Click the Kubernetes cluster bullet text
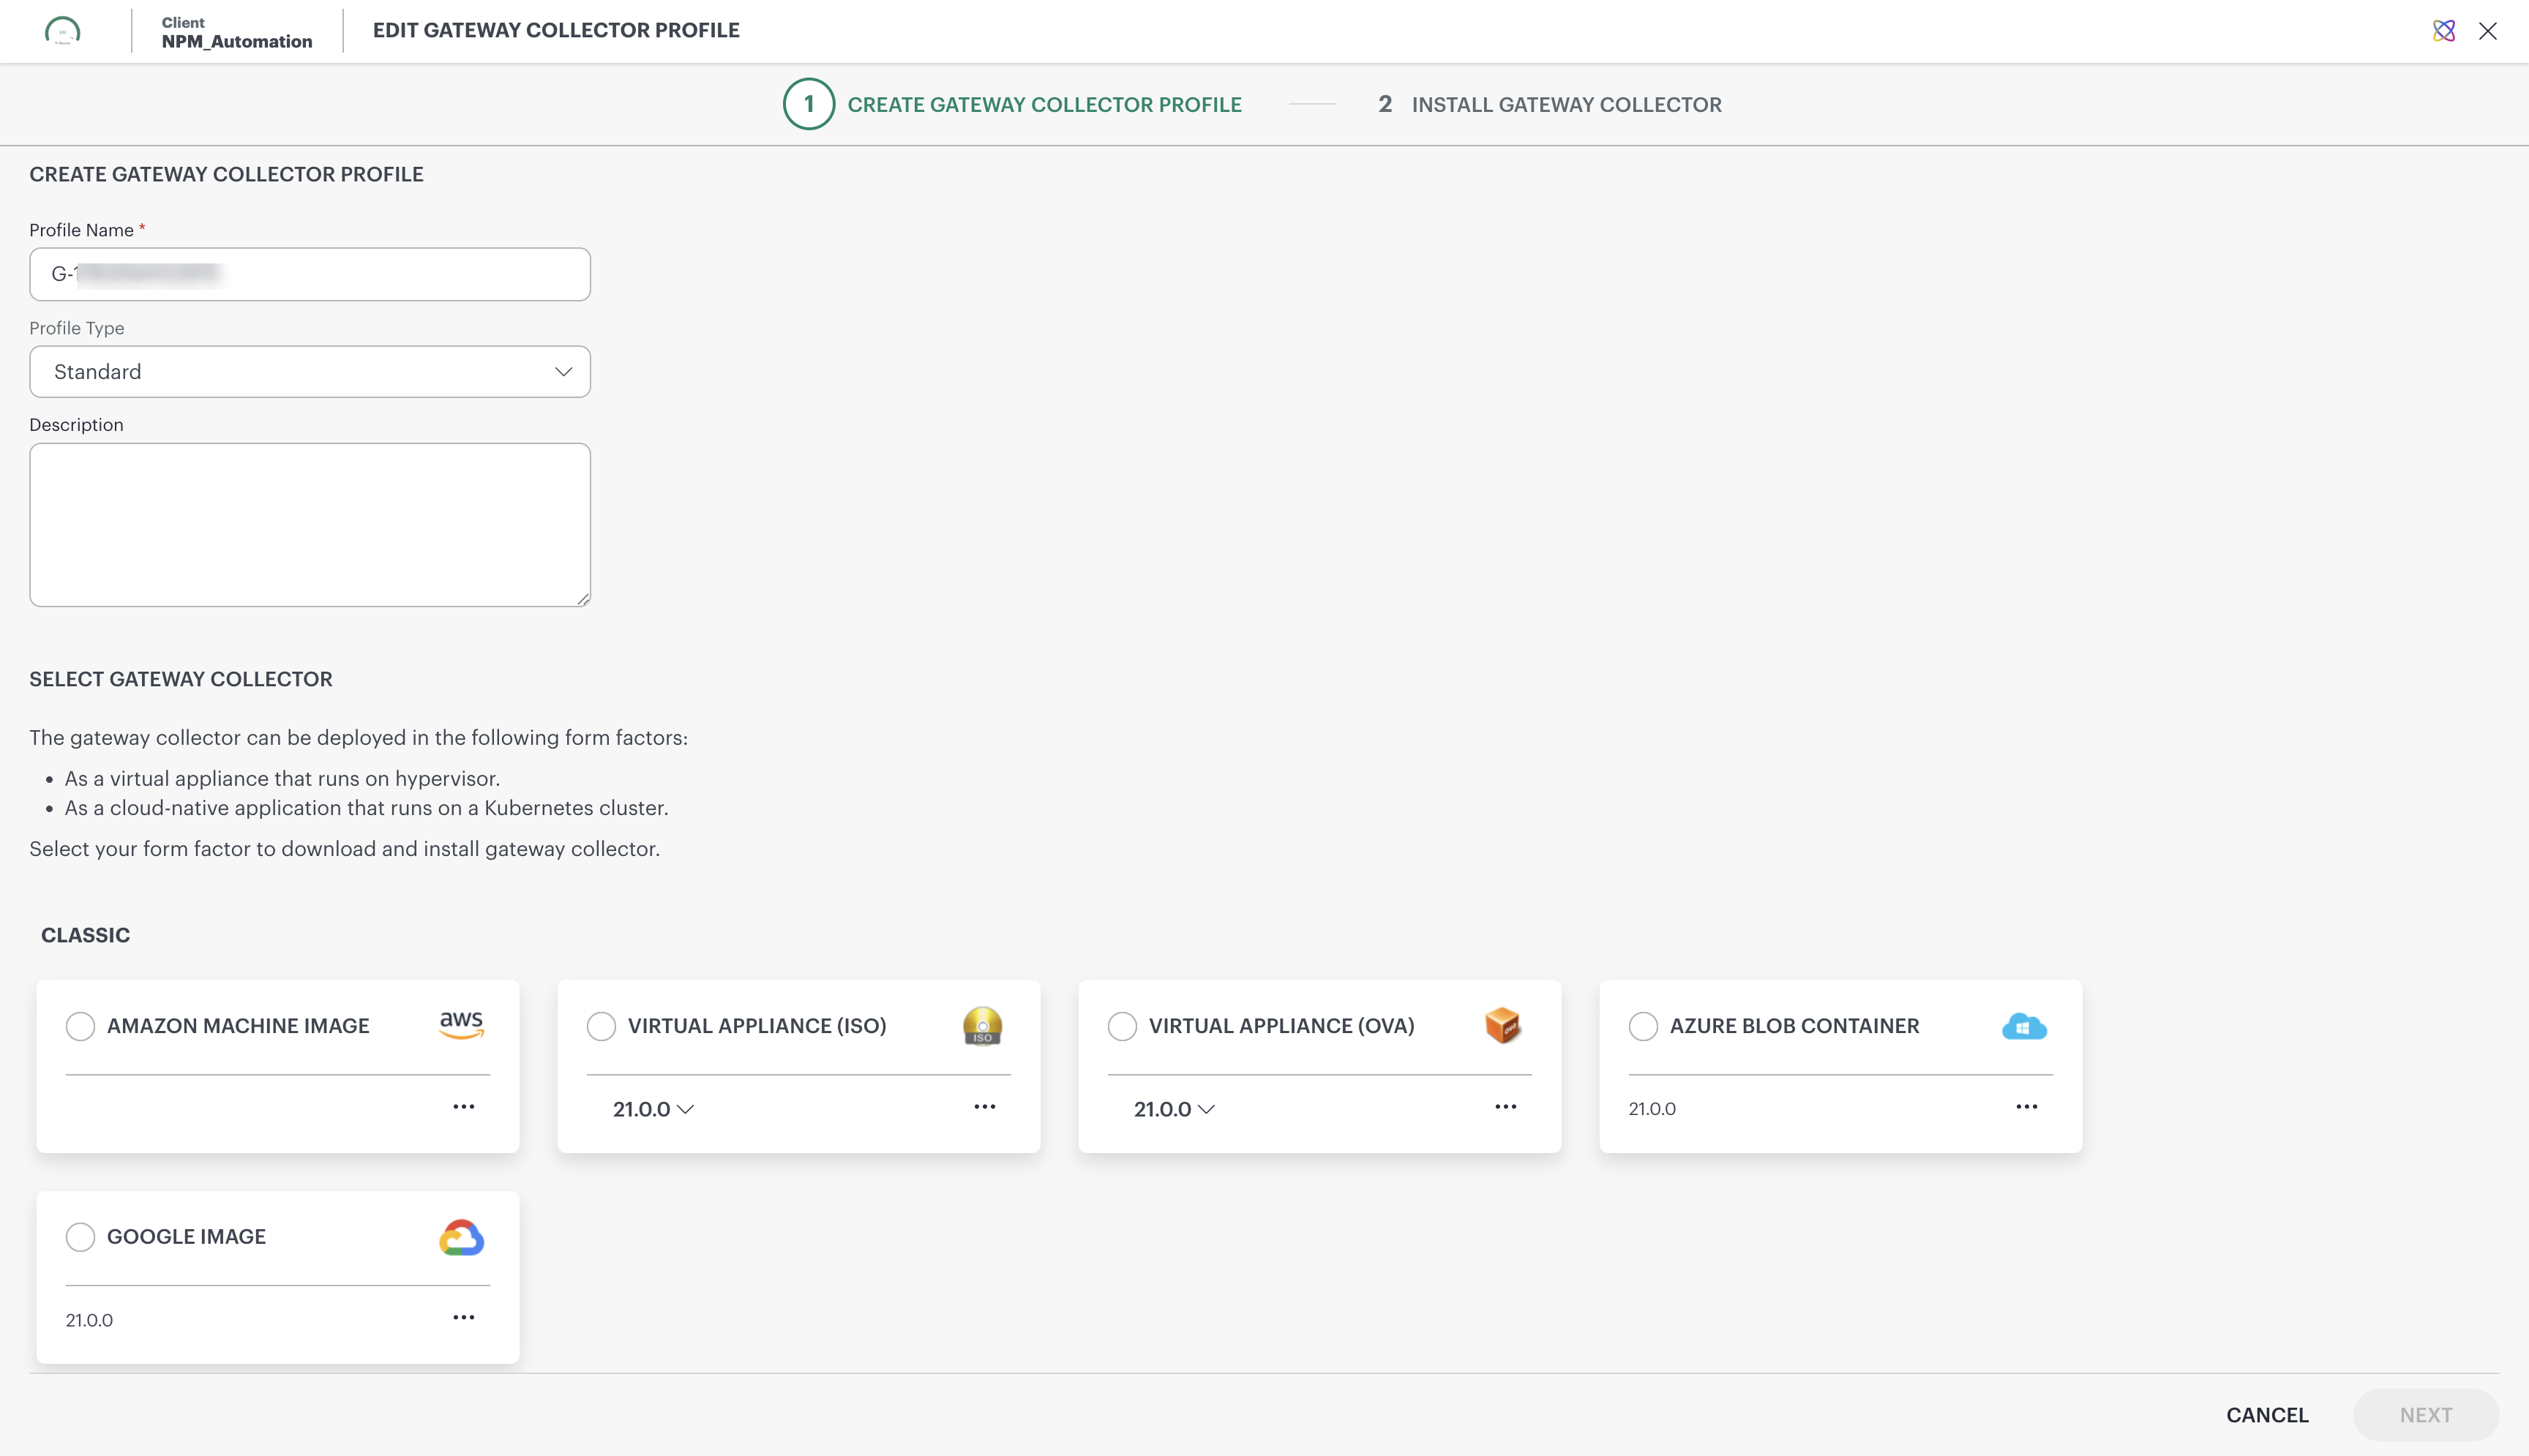The height and width of the screenshot is (1456, 2529). tap(366, 808)
